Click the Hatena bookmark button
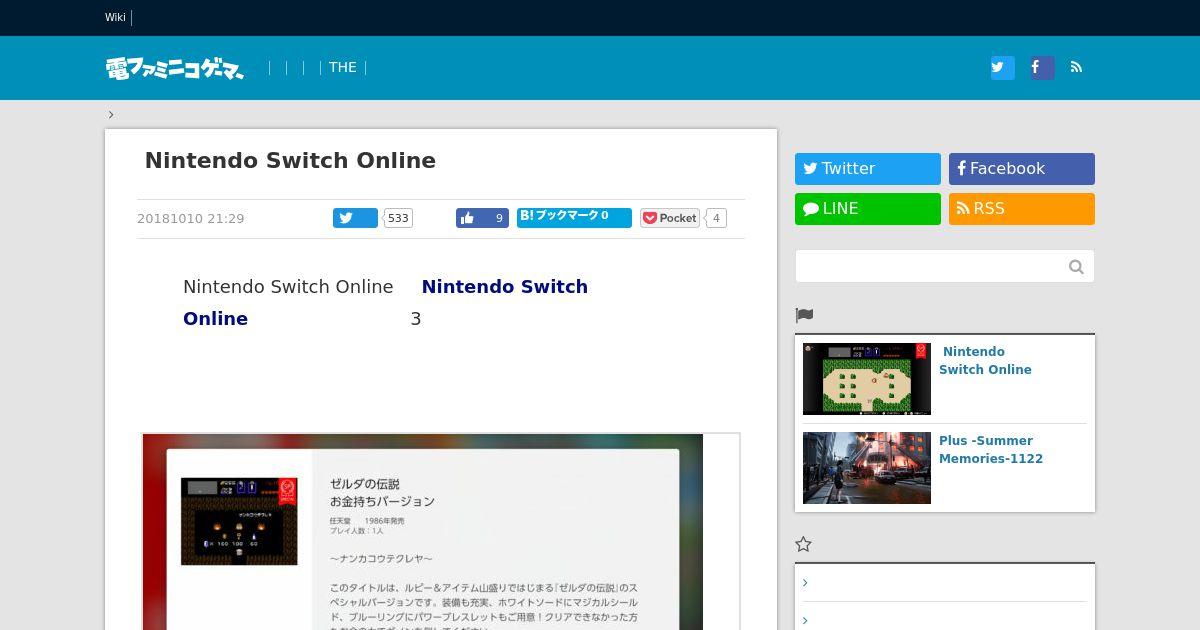The height and width of the screenshot is (630, 1200). point(574,217)
